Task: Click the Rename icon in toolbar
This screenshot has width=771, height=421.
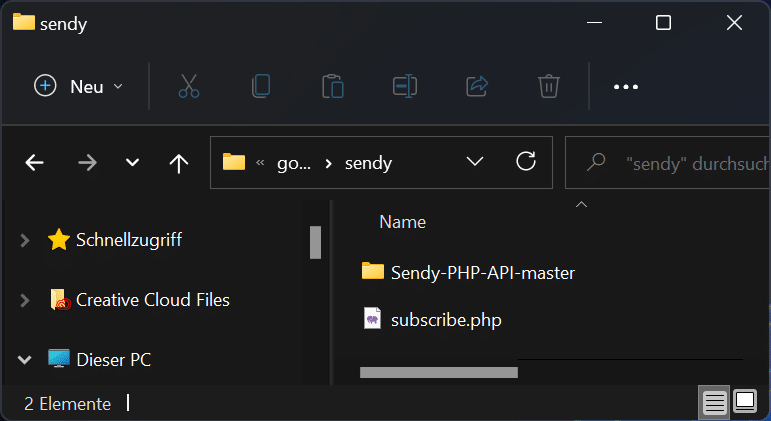Action: point(405,86)
